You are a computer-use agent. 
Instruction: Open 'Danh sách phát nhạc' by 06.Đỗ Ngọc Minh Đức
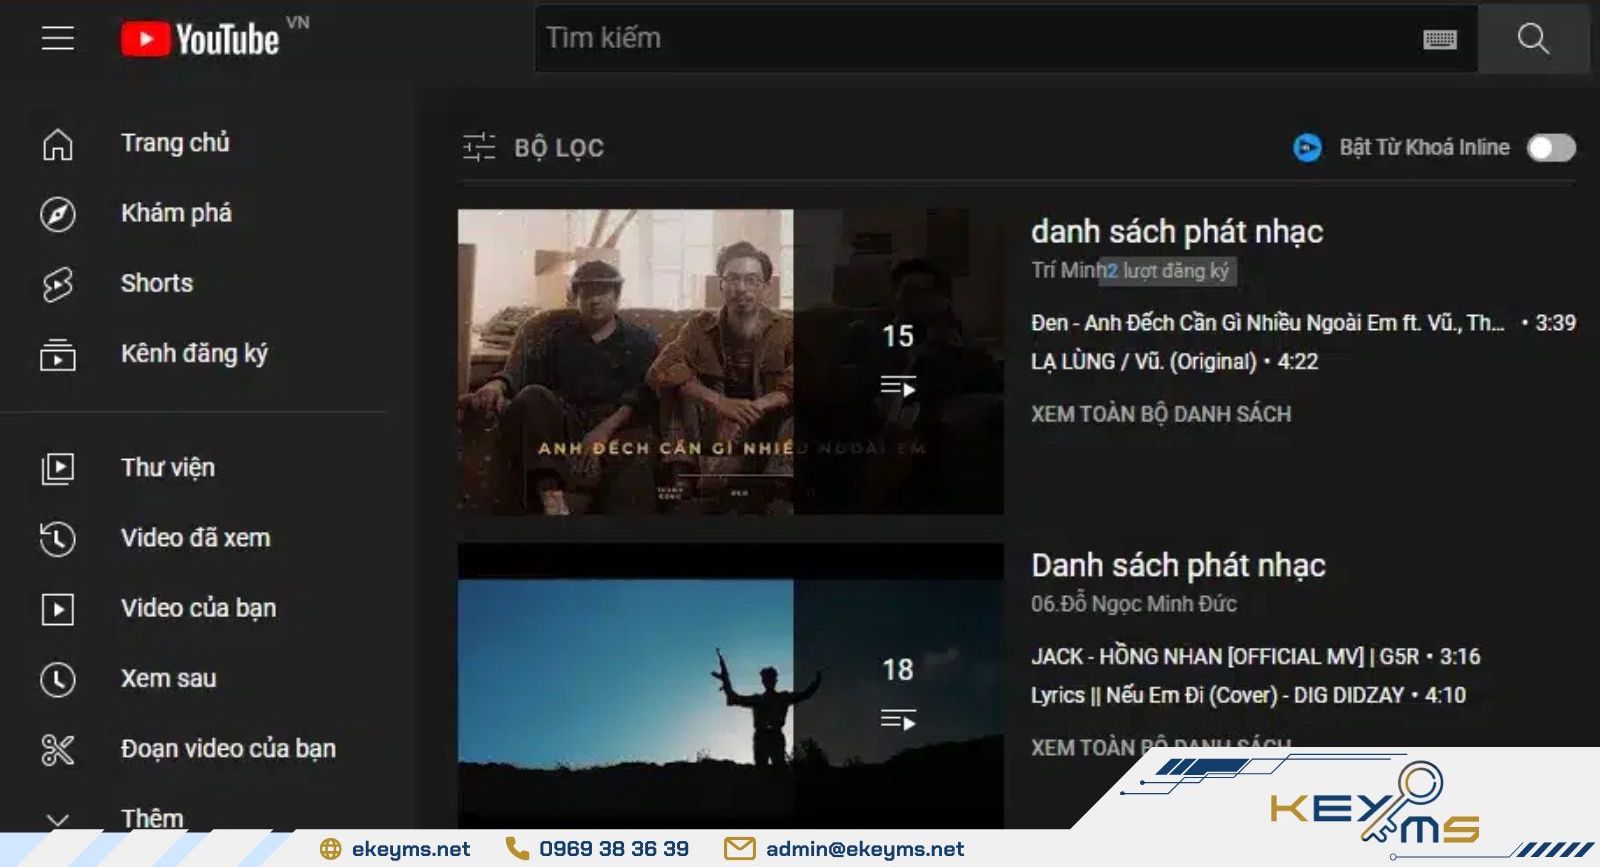[x=1178, y=566]
